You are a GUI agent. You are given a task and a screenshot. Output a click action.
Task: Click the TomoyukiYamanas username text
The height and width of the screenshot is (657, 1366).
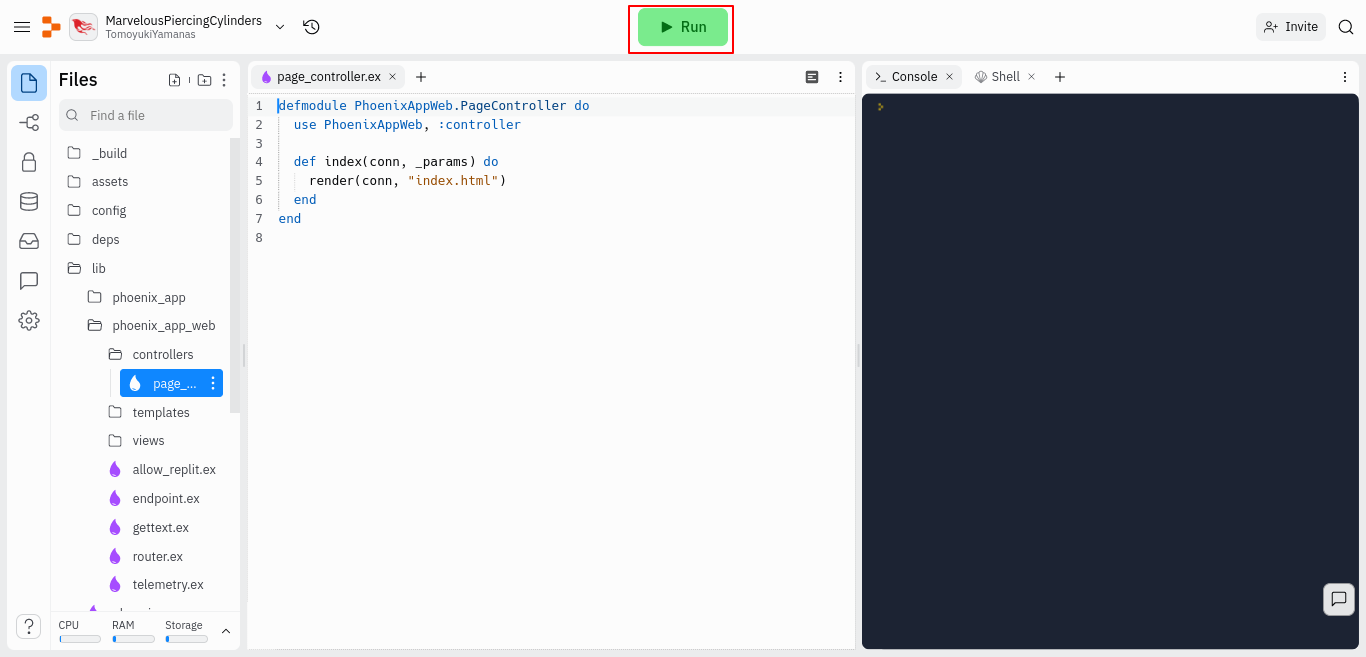151,34
